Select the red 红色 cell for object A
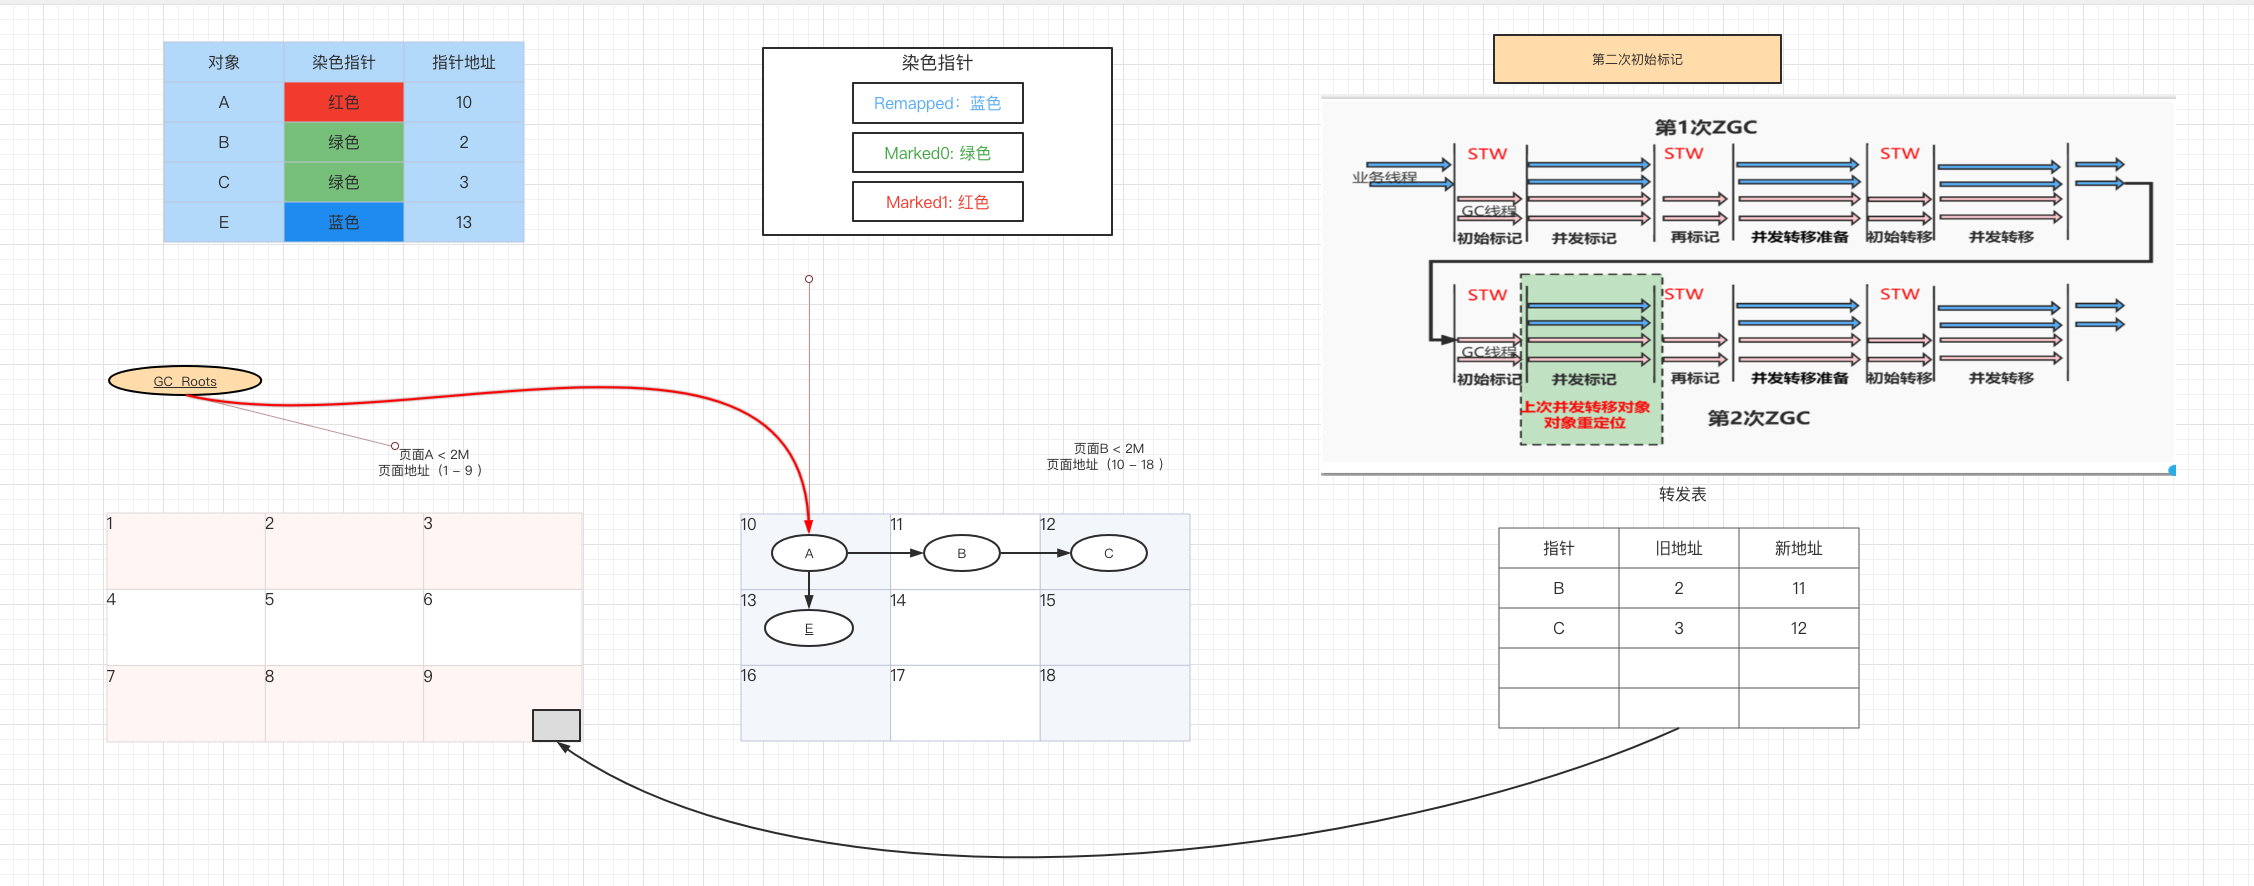Image resolution: width=2254 pixels, height=886 pixels. [343, 102]
